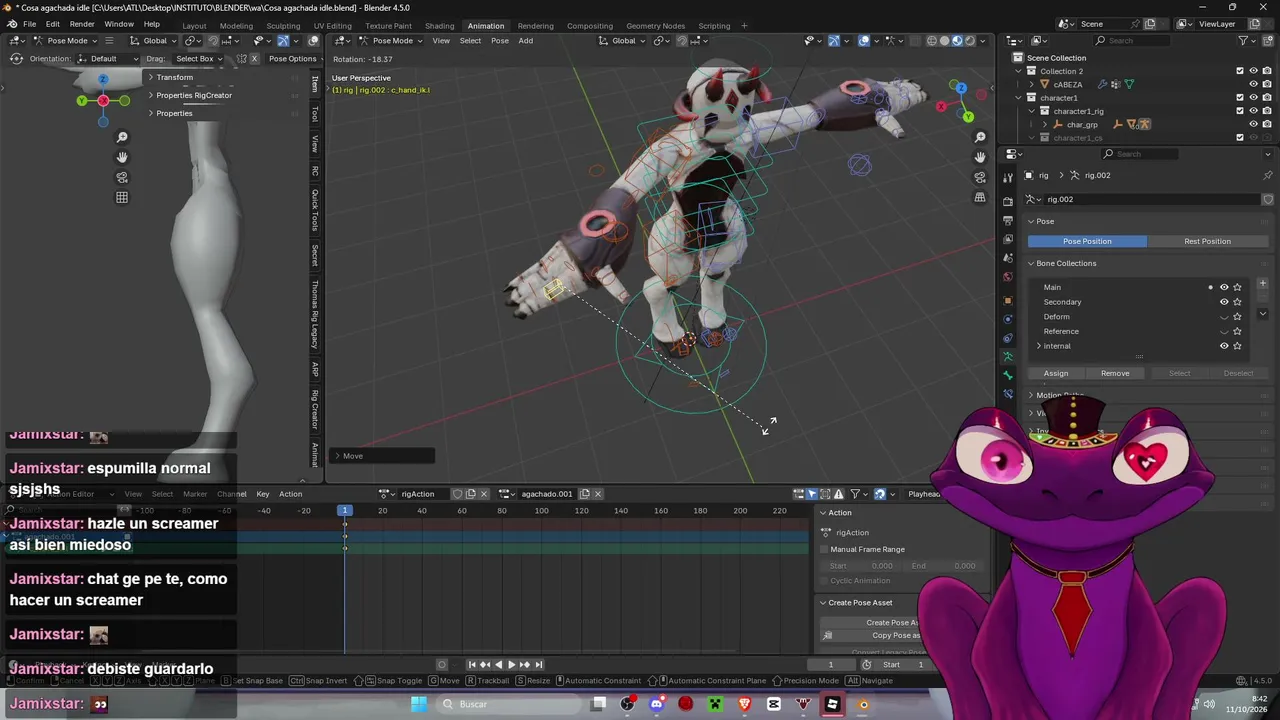The width and height of the screenshot is (1280, 720).
Task: Open the Tool properties tab (wrench icon)
Action: [1008, 177]
